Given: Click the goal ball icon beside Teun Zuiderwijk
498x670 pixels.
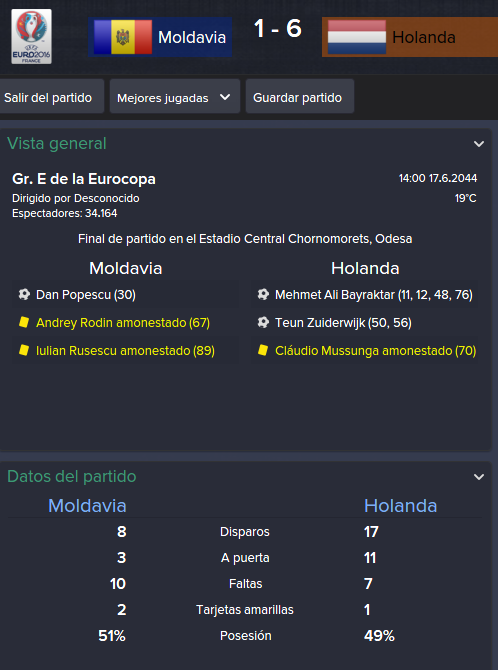Looking at the screenshot, I should click(x=263, y=323).
